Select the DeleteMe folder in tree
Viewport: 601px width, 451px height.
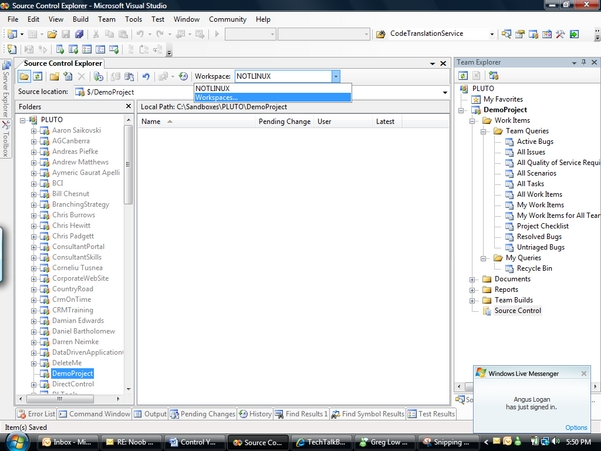point(67,363)
